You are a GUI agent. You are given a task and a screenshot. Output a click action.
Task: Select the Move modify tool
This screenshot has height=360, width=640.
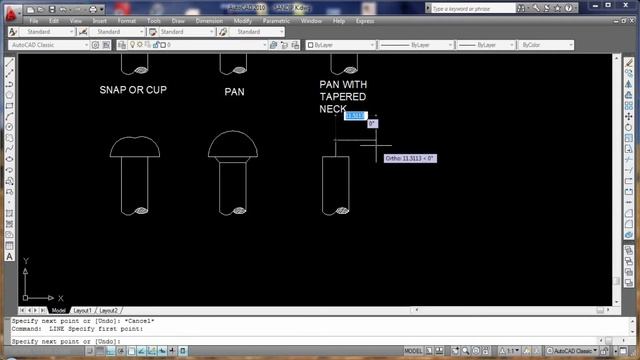point(629,116)
